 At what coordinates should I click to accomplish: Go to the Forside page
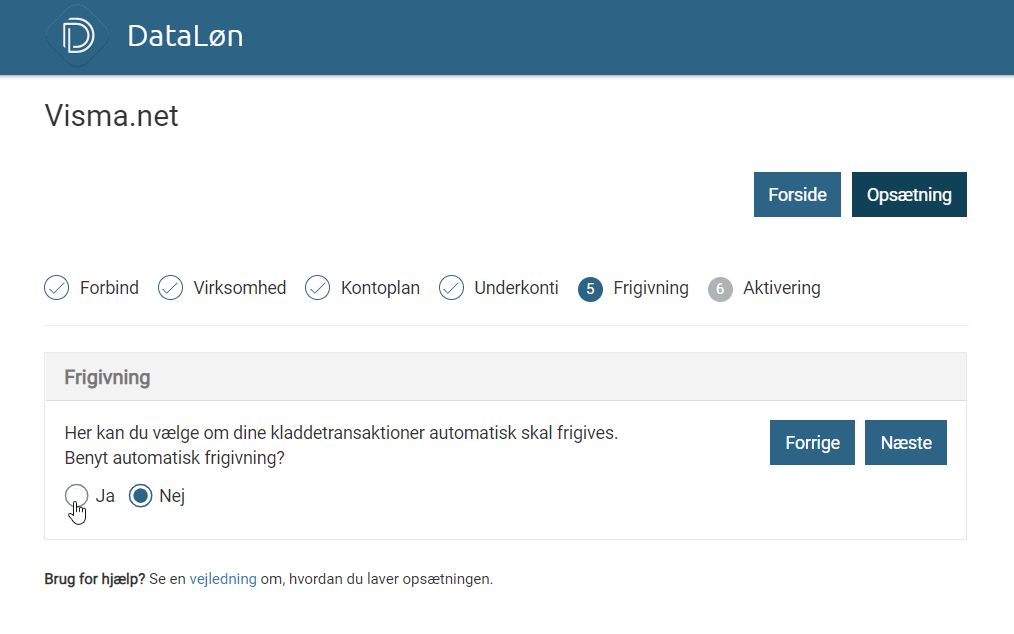point(797,194)
